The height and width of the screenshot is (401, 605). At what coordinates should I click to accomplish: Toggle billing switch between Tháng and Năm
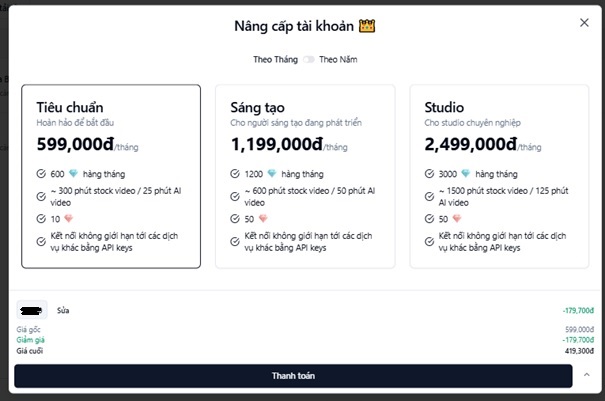(x=309, y=59)
